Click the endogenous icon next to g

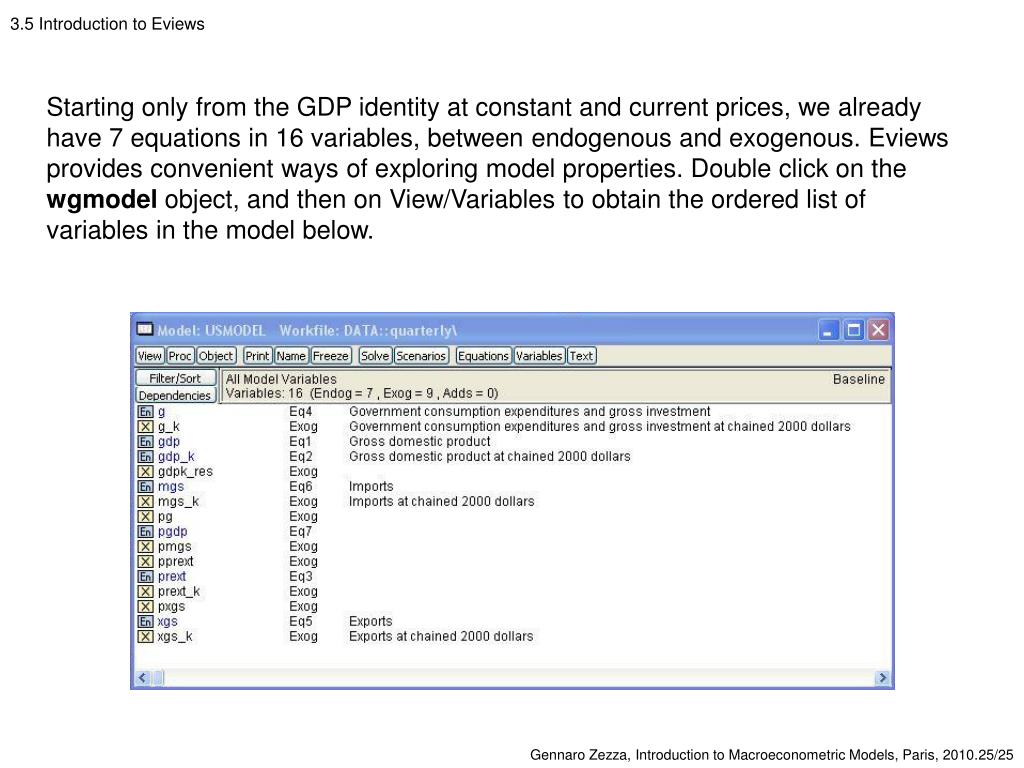(145, 411)
